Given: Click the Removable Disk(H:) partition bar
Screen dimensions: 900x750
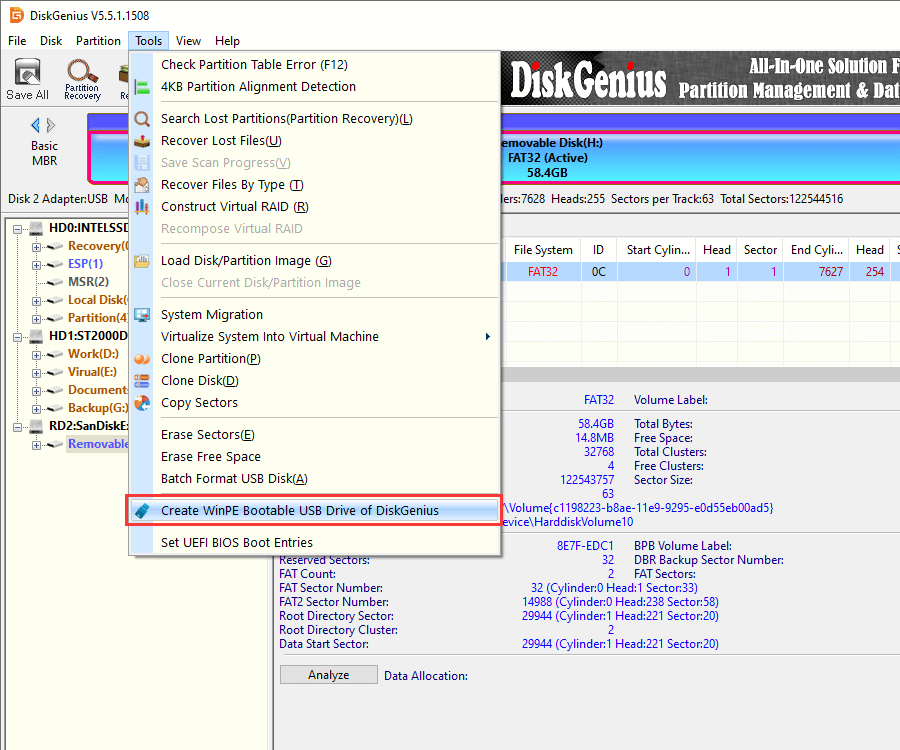Looking at the screenshot, I should coord(700,158).
